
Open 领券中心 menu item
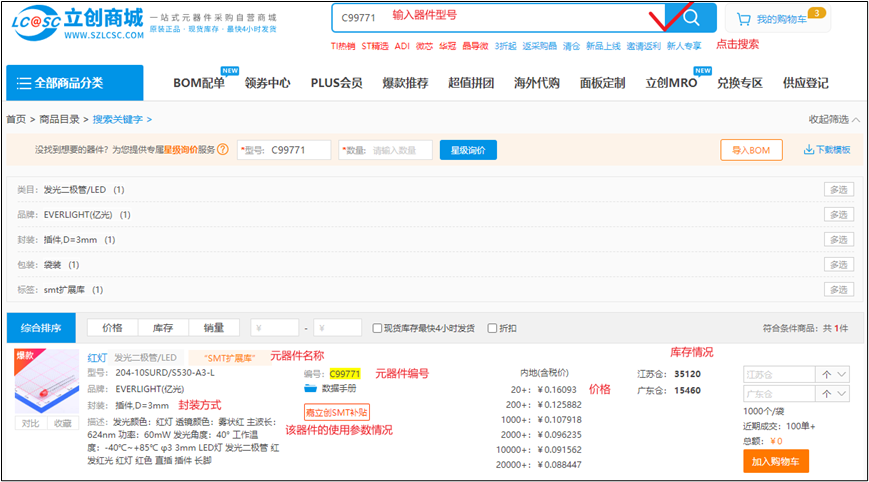click(267, 83)
